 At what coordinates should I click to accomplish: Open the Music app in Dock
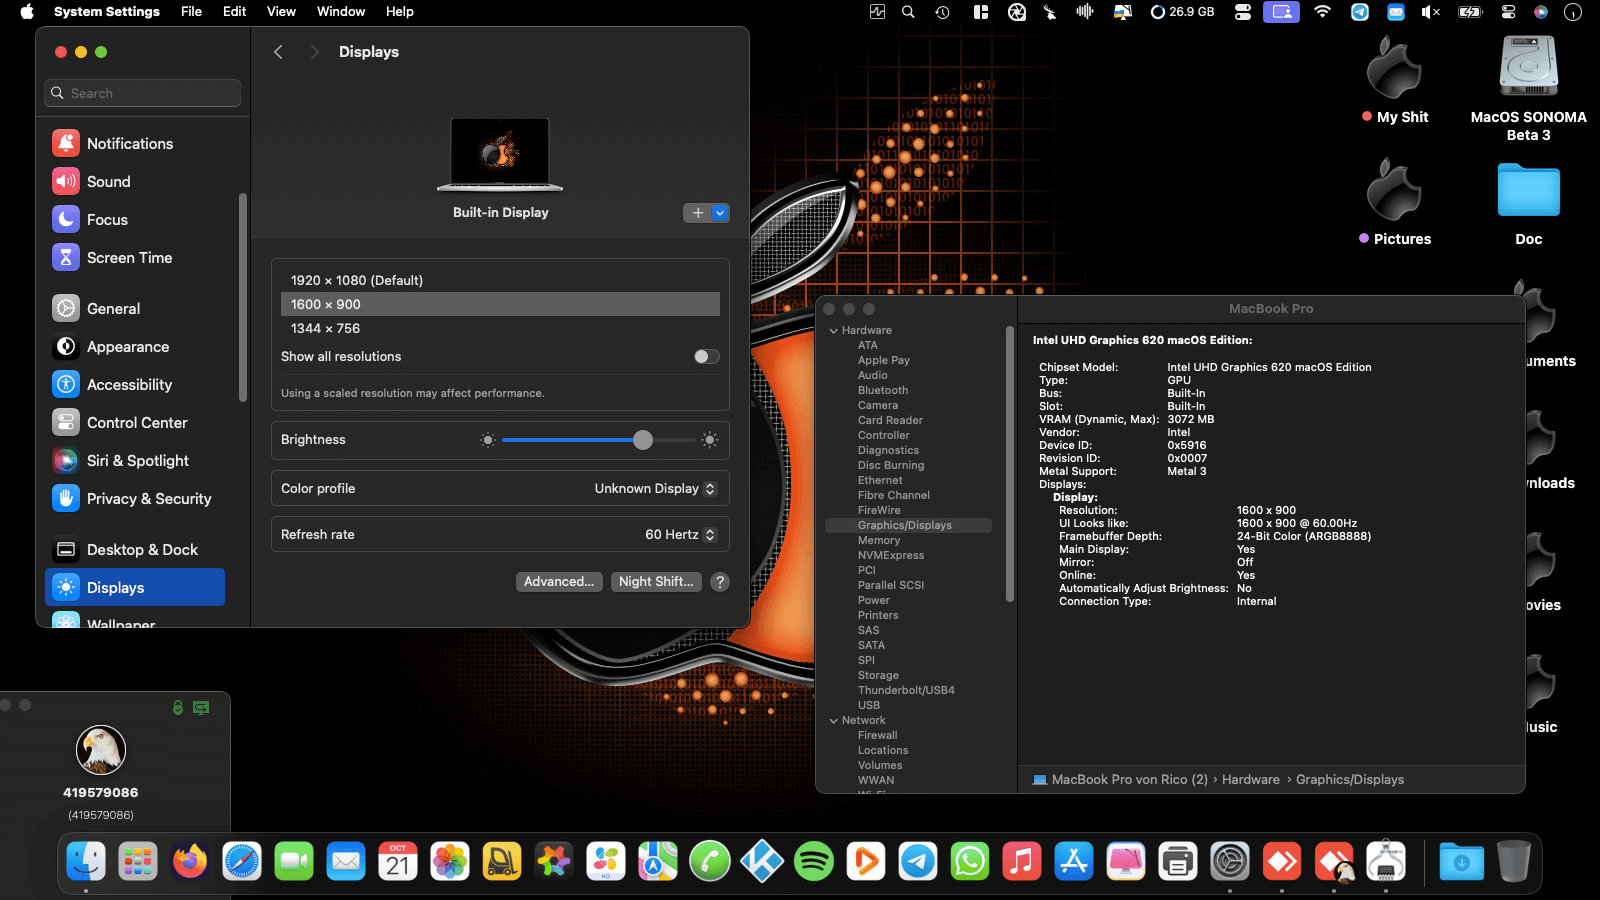1022,861
